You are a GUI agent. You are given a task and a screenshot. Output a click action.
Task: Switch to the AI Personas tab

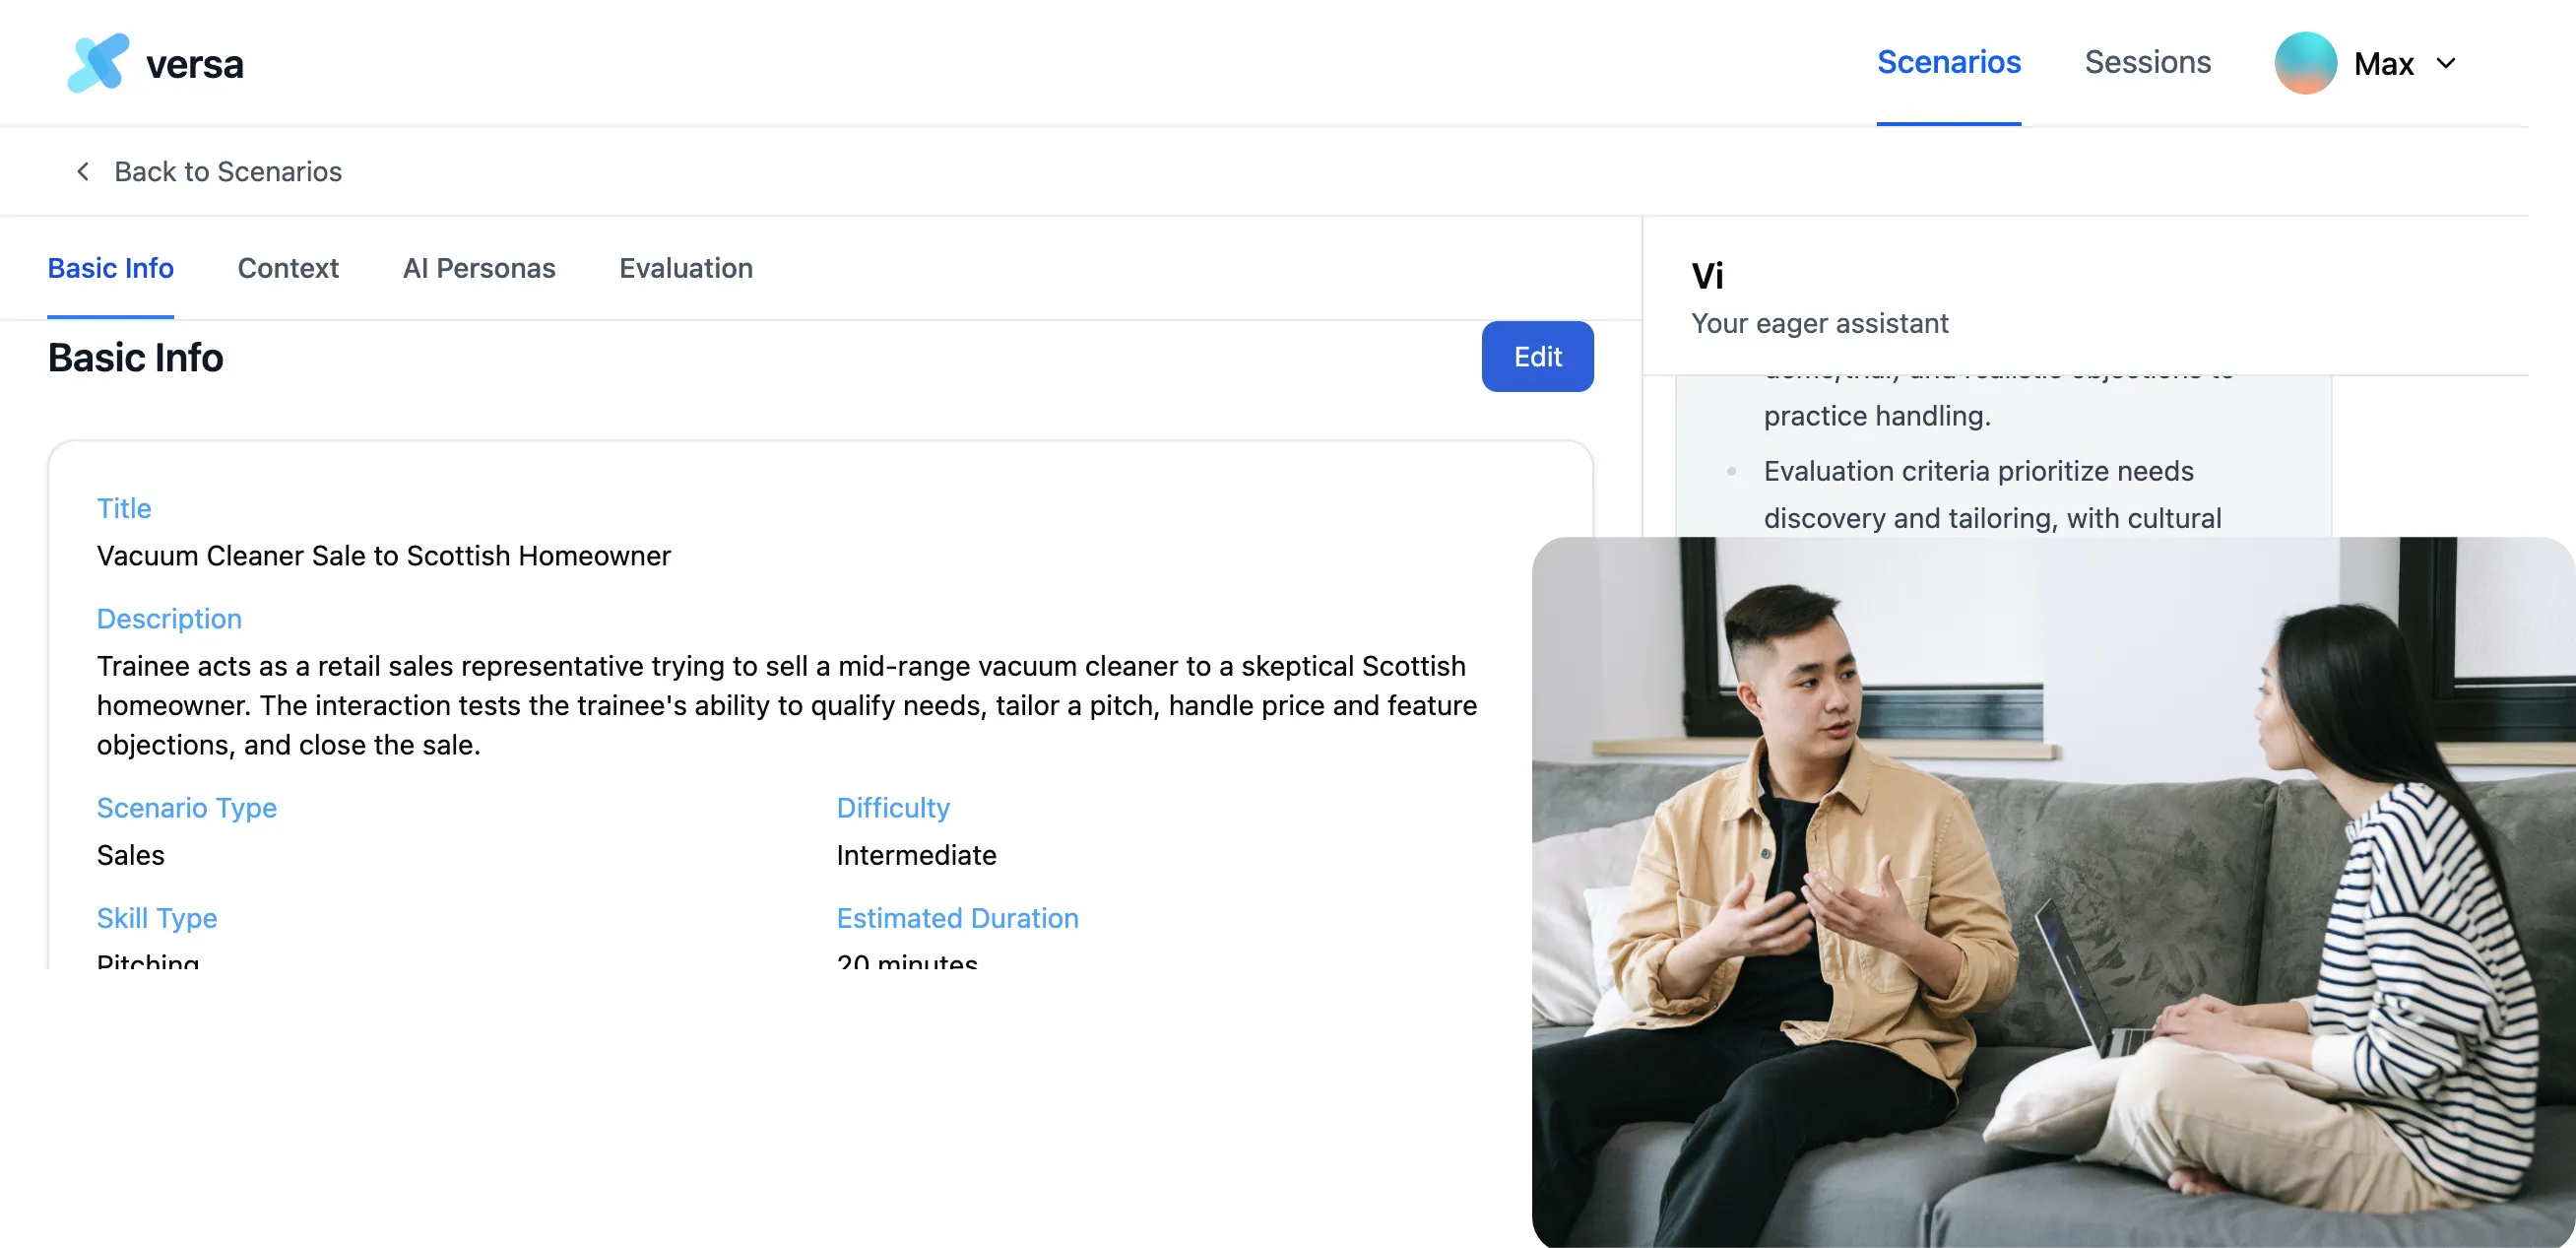tap(479, 268)
